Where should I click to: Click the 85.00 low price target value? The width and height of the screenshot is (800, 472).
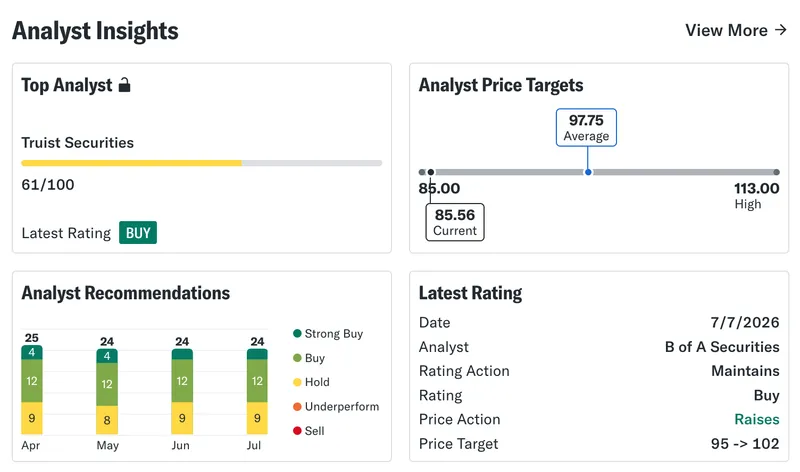pyautogui.click(x=439, y=189)
